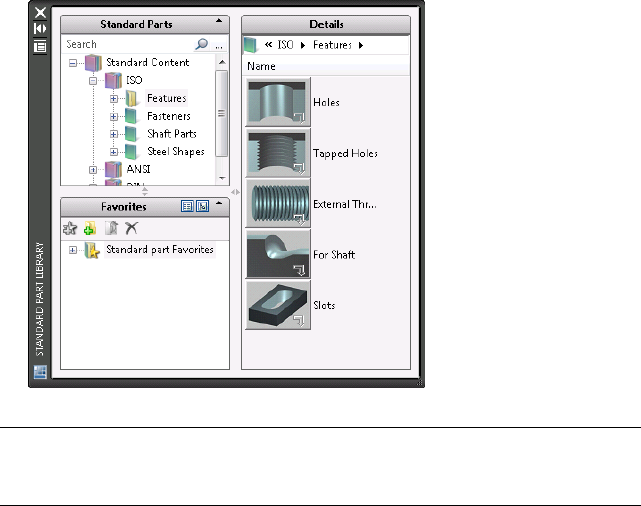641x506 pixels.
Task: Click the tree scrollbar thumb
Action: tap(221, 114)
